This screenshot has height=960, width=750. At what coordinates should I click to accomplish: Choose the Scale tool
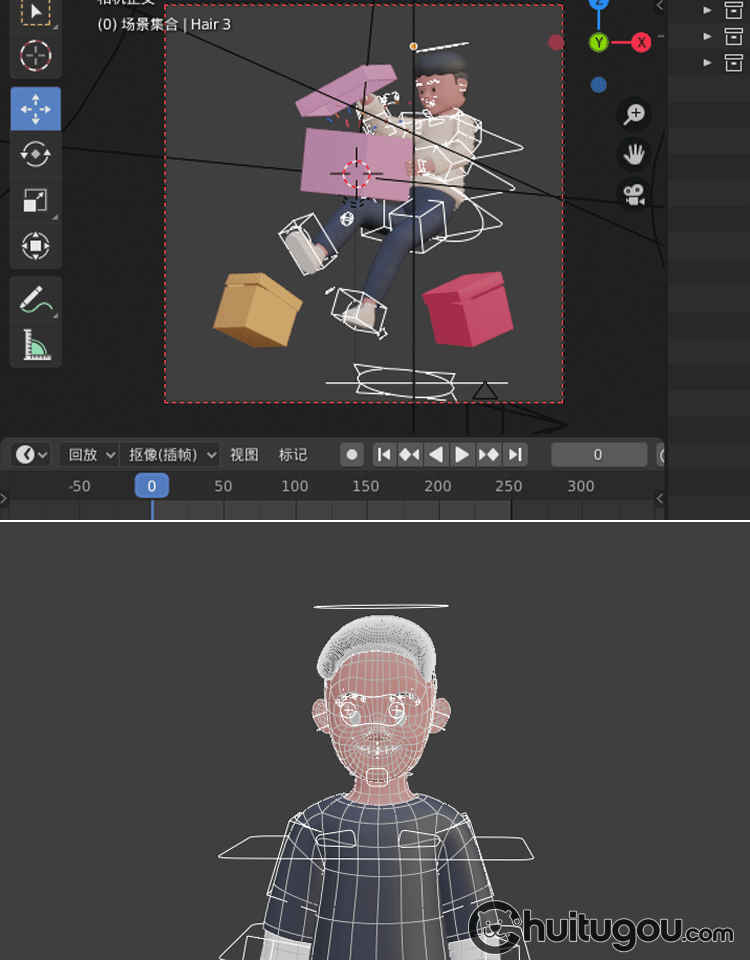click(35, 200)
